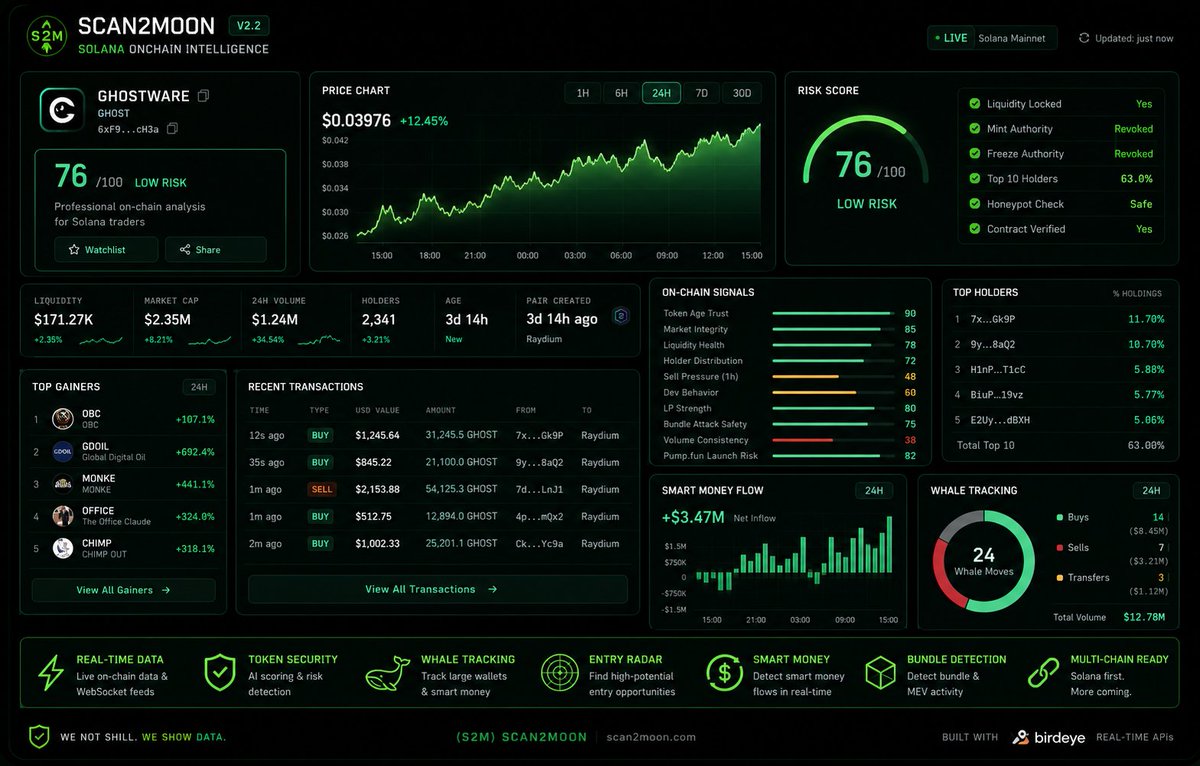This screenshot has height=766, width=1200.
Task: Click the CHIMP token icon
Action: pyautogui.click(x=63, y=548)
